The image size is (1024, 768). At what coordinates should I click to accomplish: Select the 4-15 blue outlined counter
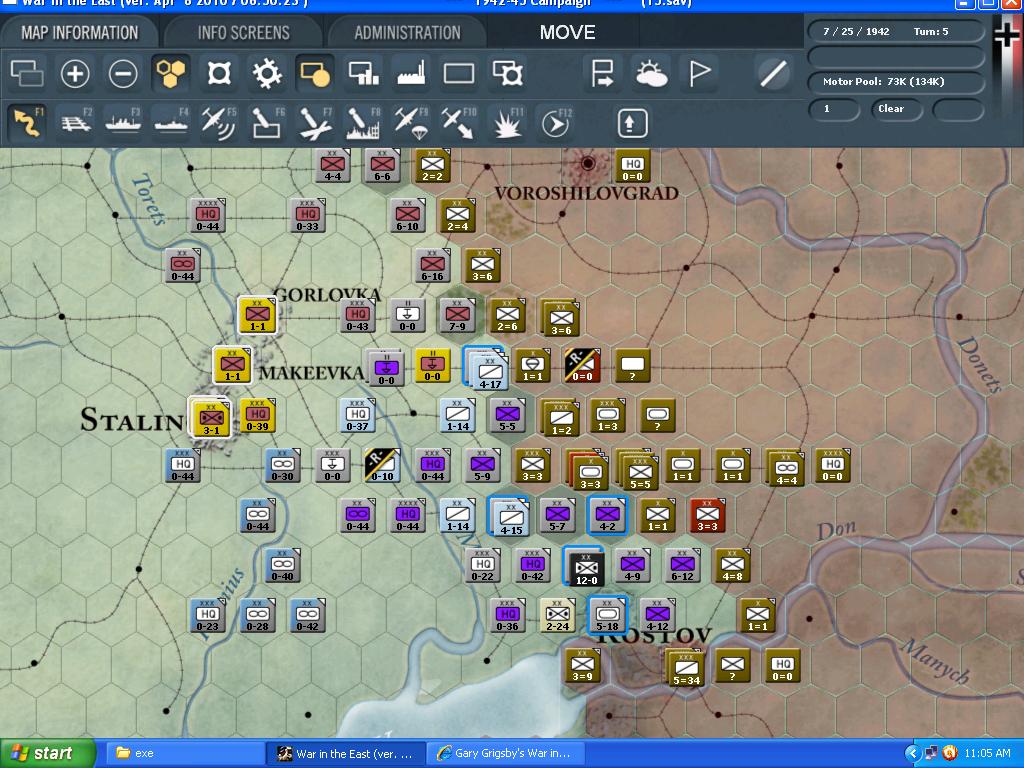(509, 517)
